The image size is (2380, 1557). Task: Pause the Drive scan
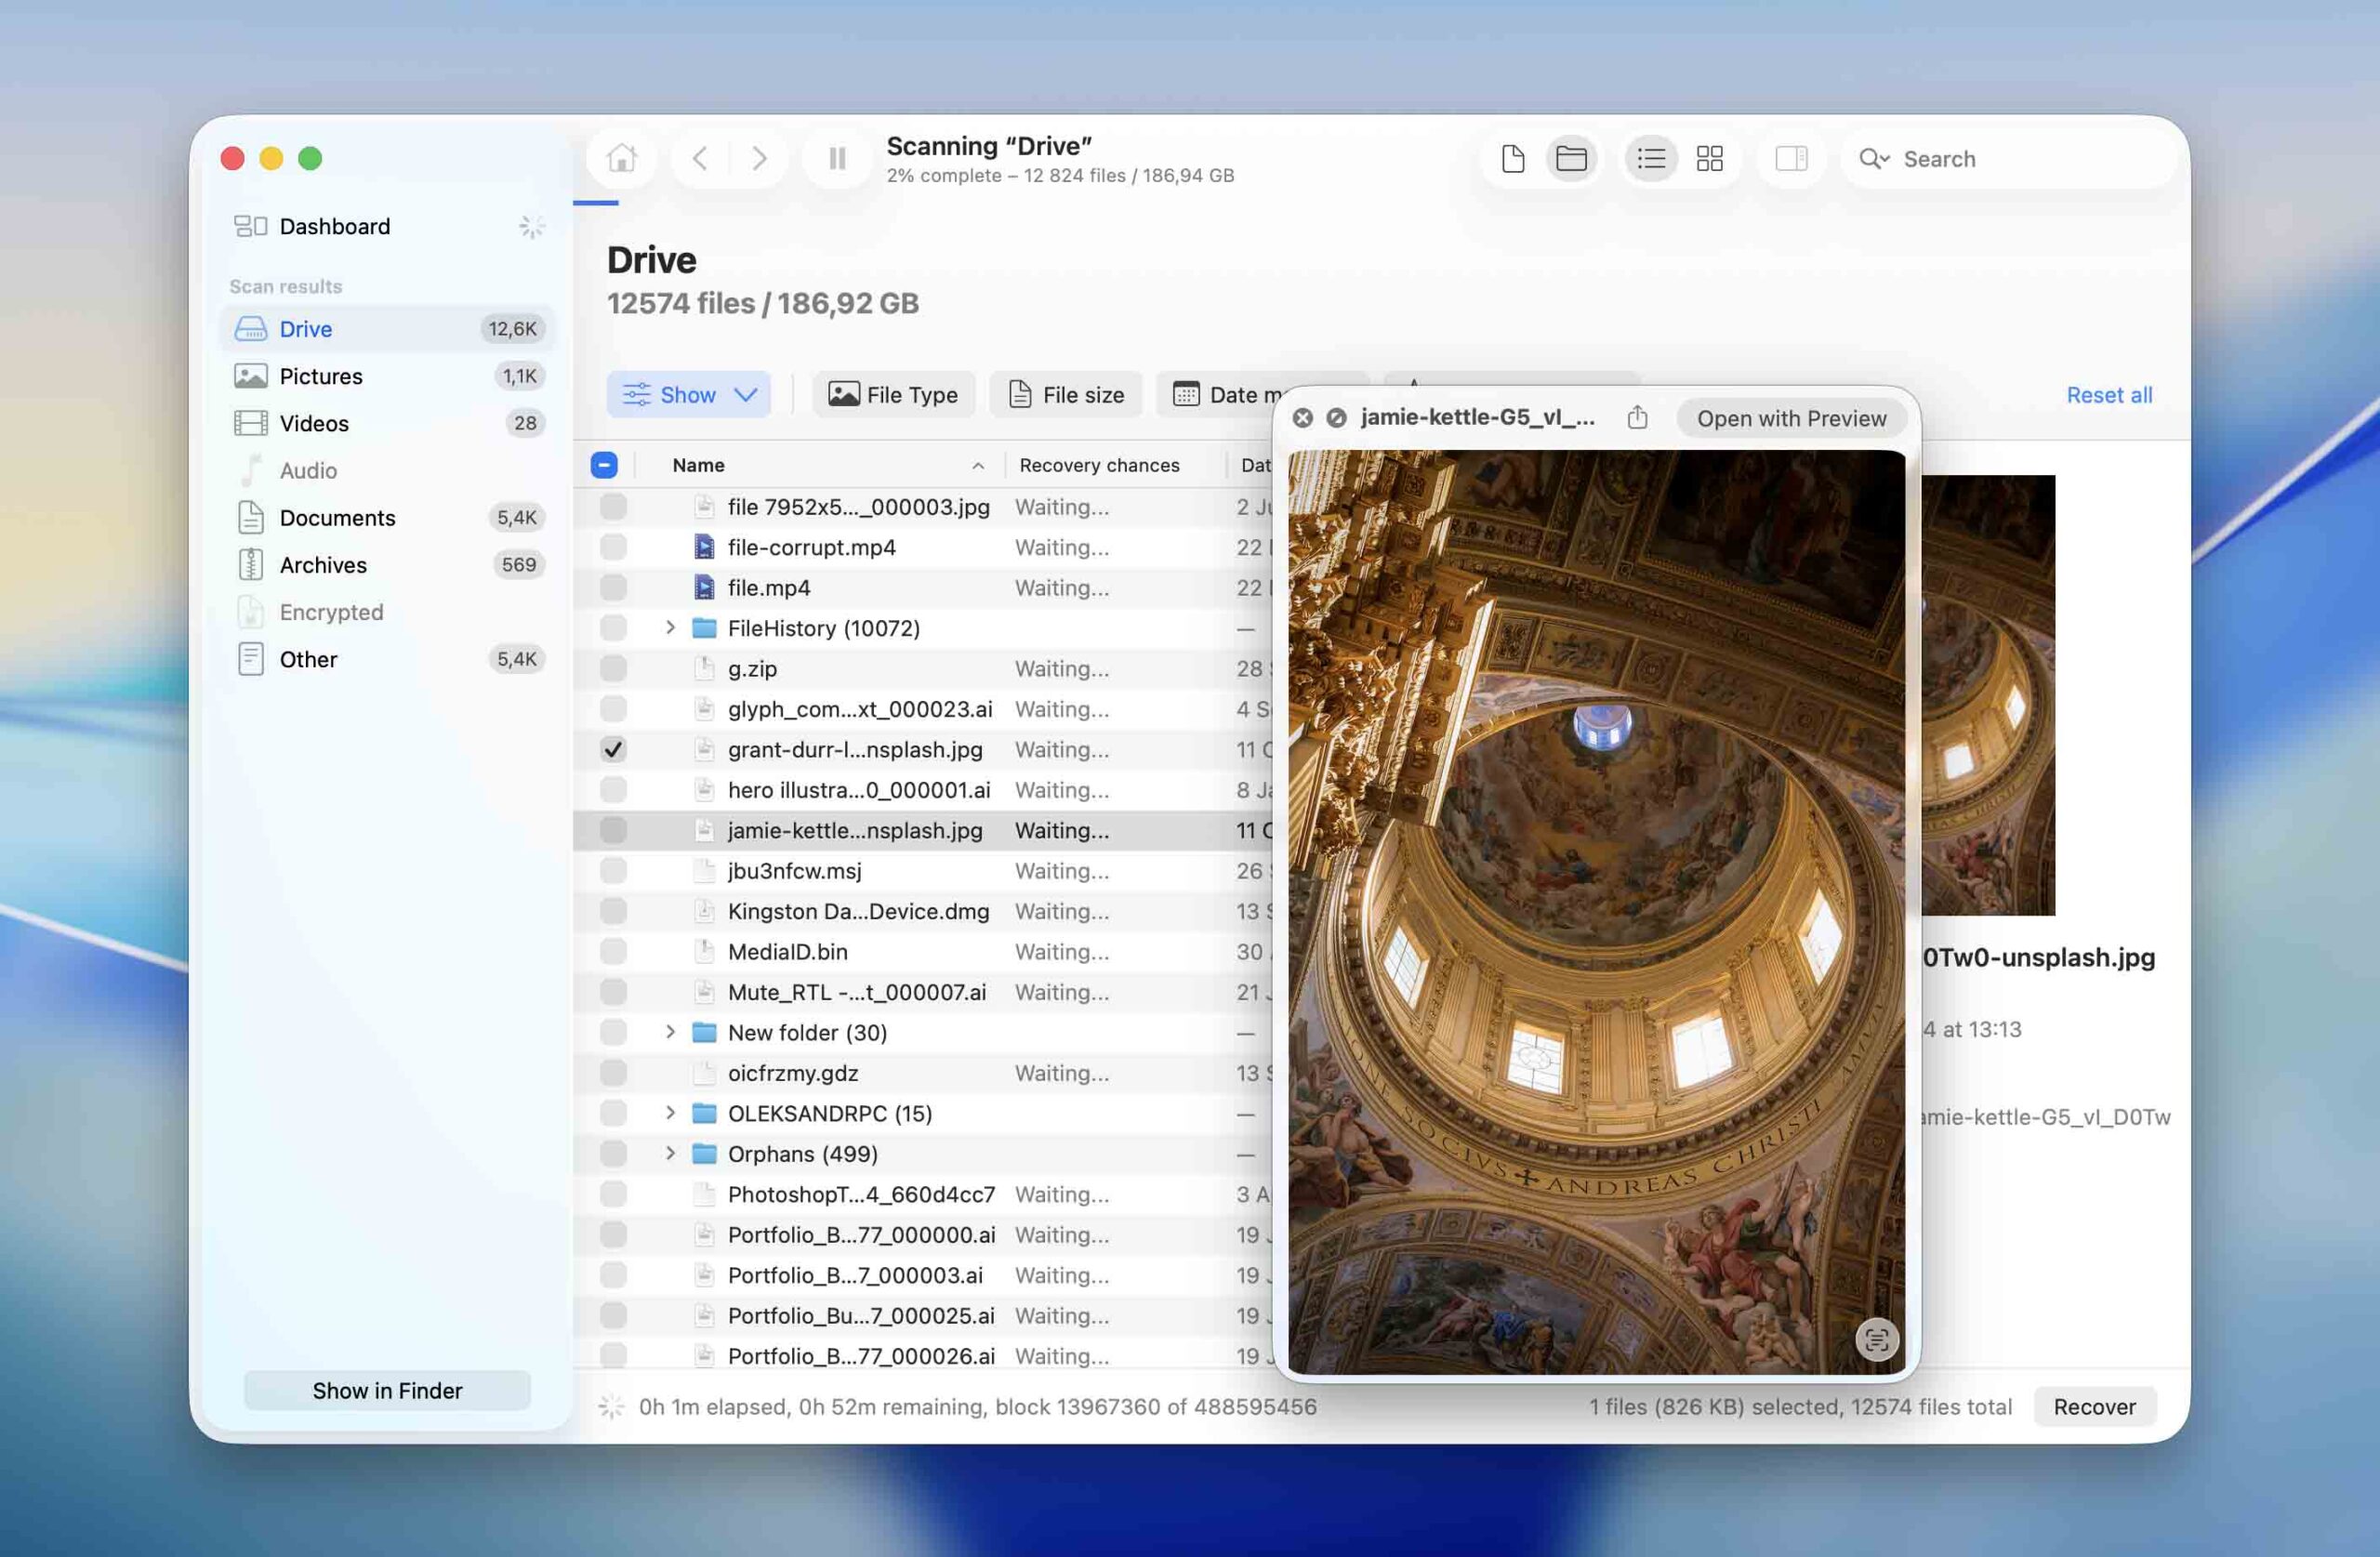pyautogui.click(x=837, y=158)
